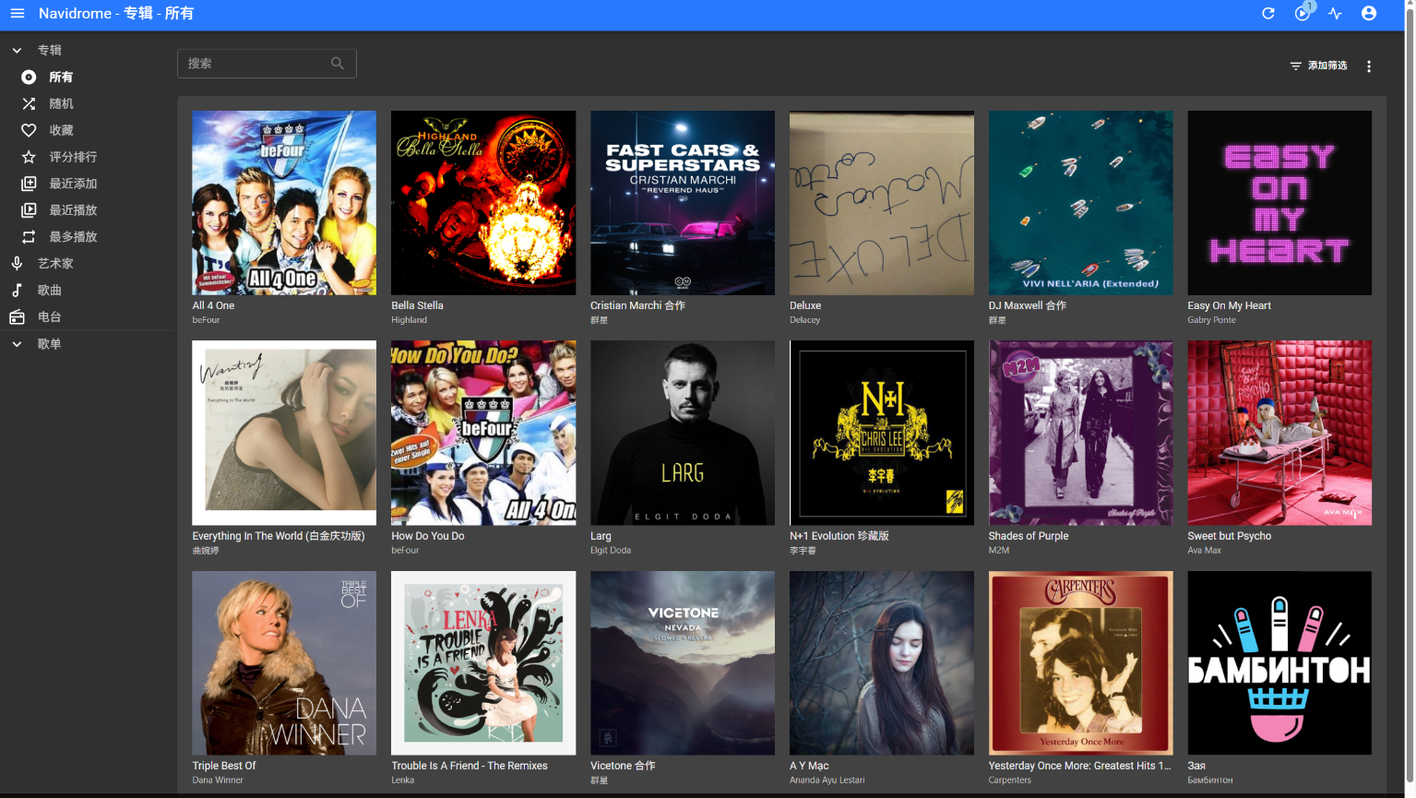Open the Trouble Is A Friend album cover

point(483,663)
